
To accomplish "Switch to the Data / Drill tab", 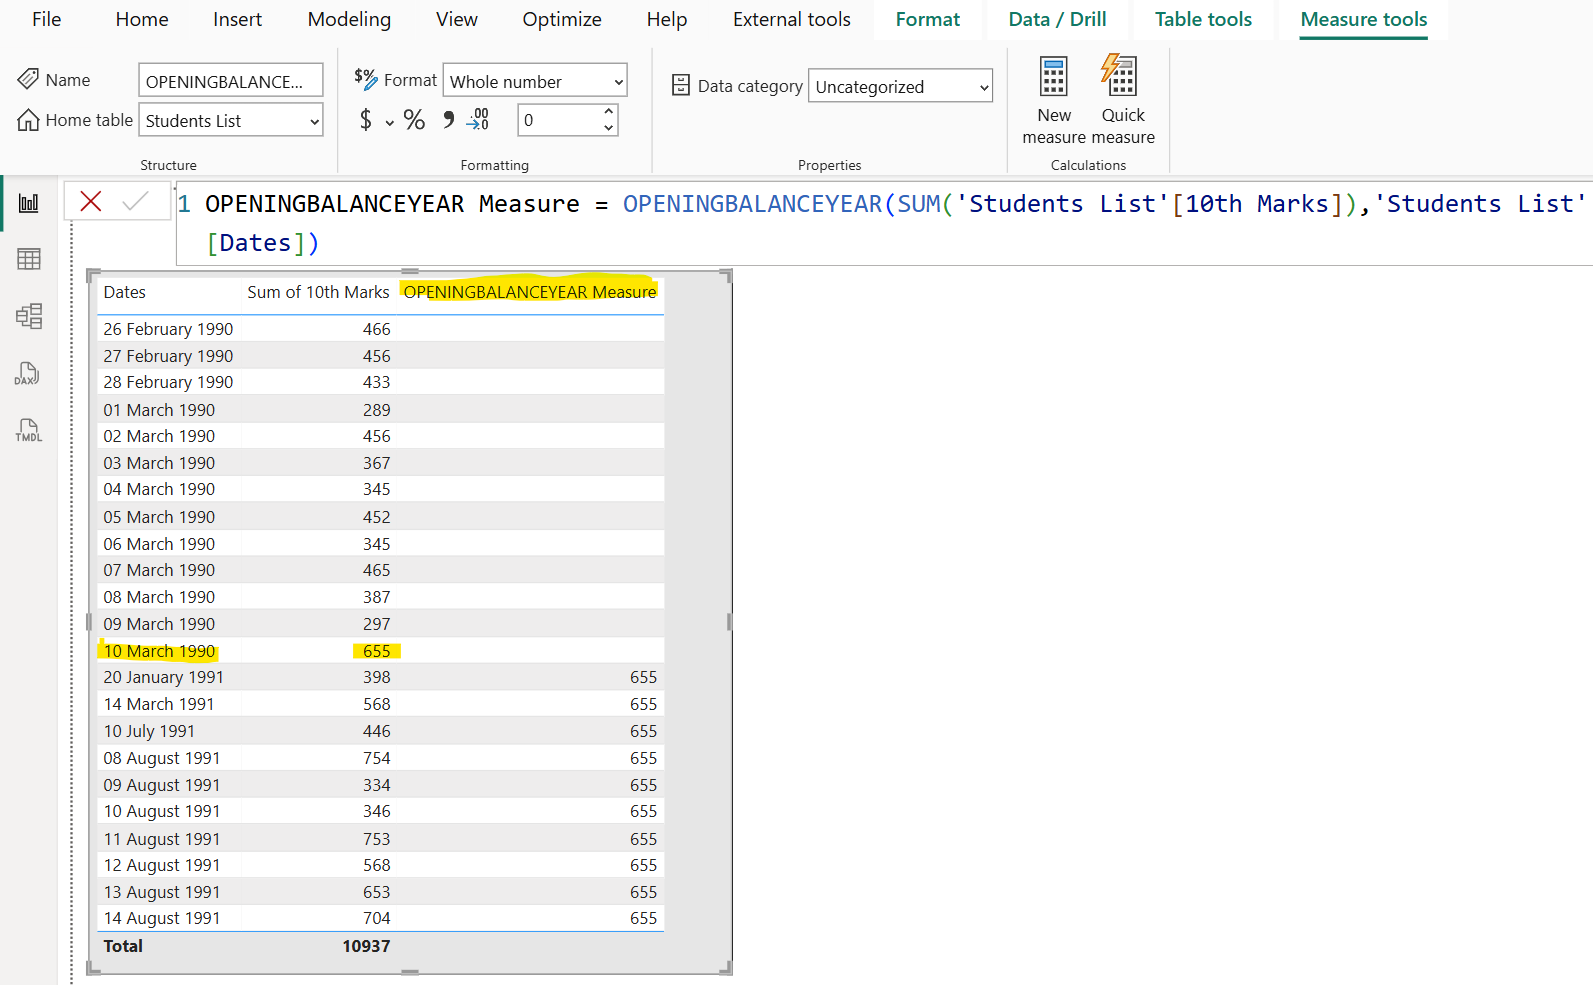I will 1057,19.
